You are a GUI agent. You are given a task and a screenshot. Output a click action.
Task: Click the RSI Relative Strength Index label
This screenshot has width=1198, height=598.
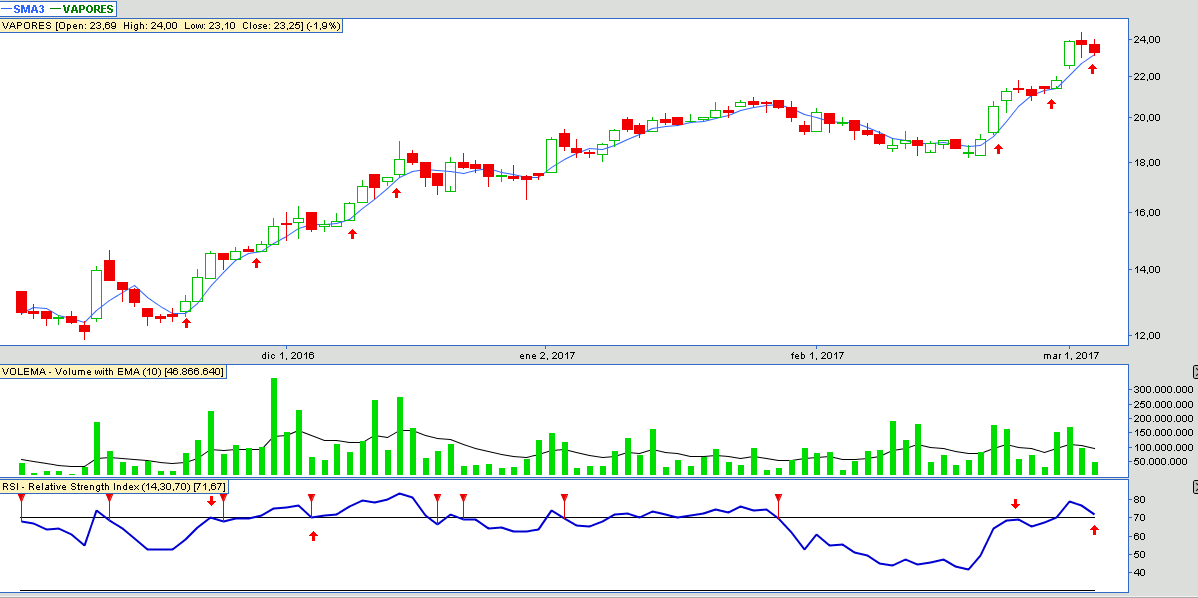tap(114, 486)
